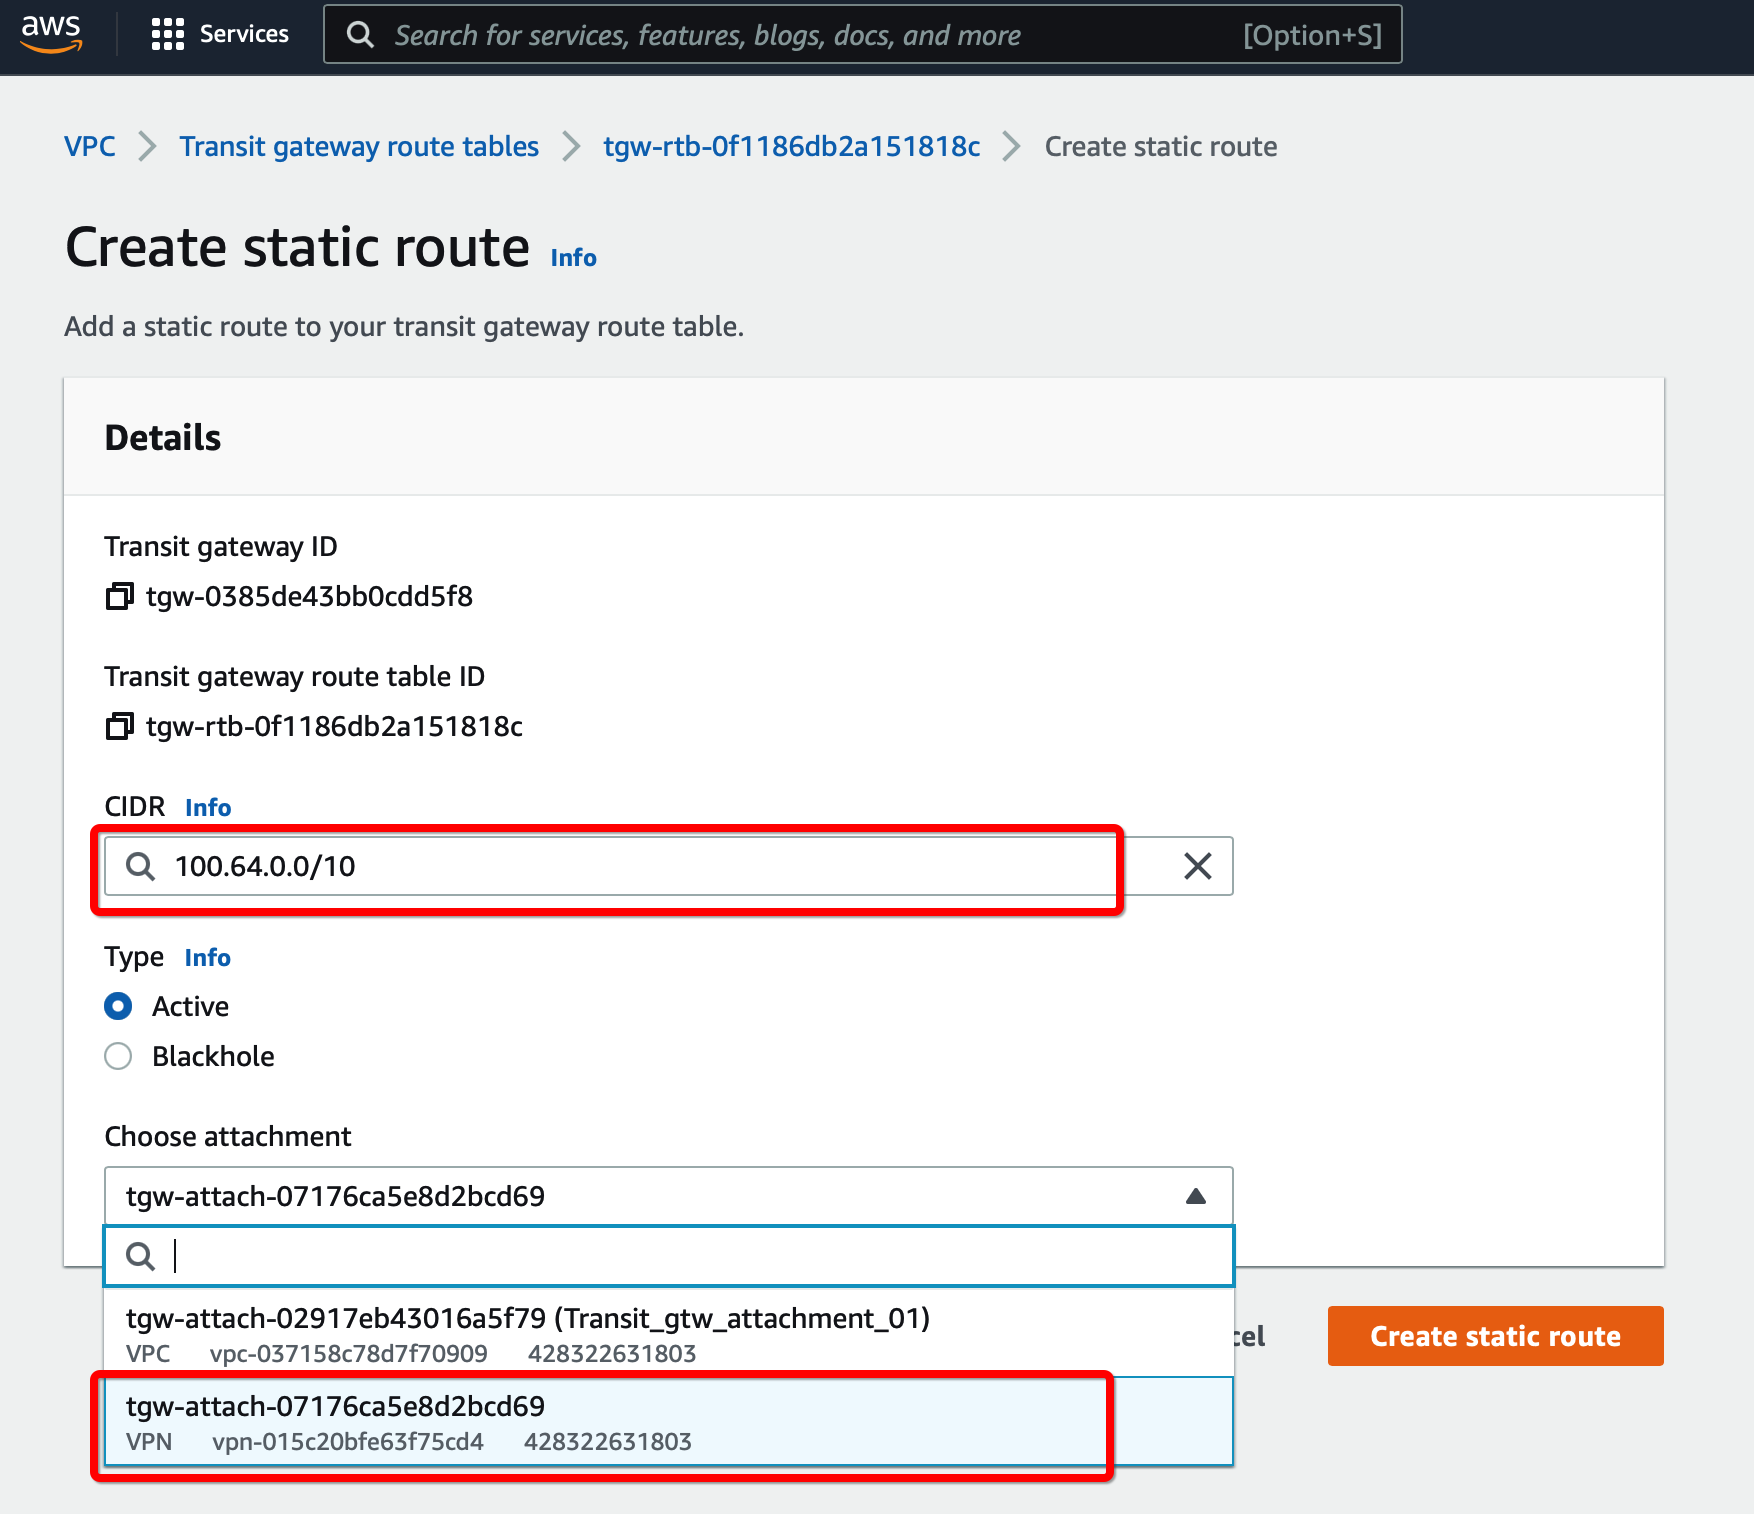
Task: Clear the CIDR field with X
Action: pos(1198,866)
